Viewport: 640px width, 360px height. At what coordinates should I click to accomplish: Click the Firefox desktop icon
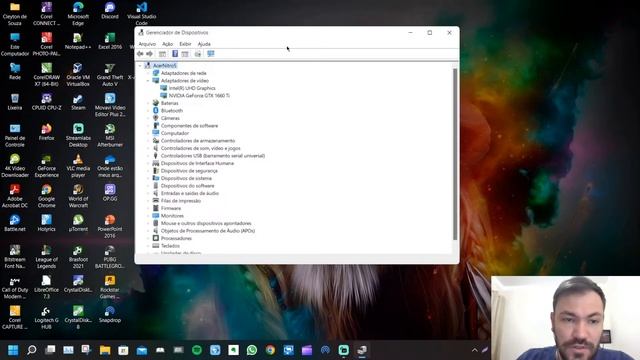coord(46,132)
